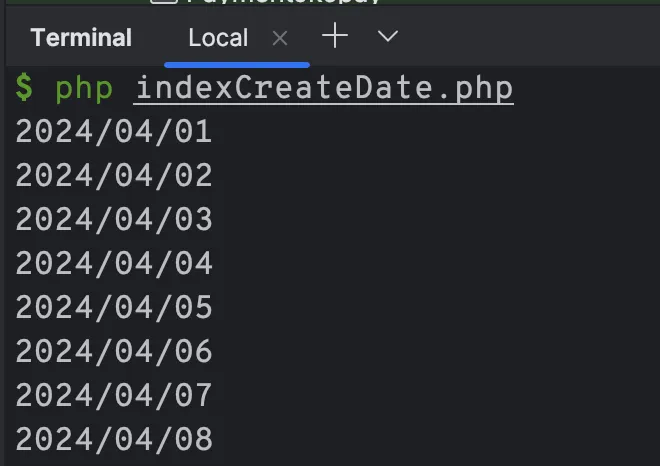This screenshot has width=660, height=466.
Task: Click the php command word
Action: (84, 88)
